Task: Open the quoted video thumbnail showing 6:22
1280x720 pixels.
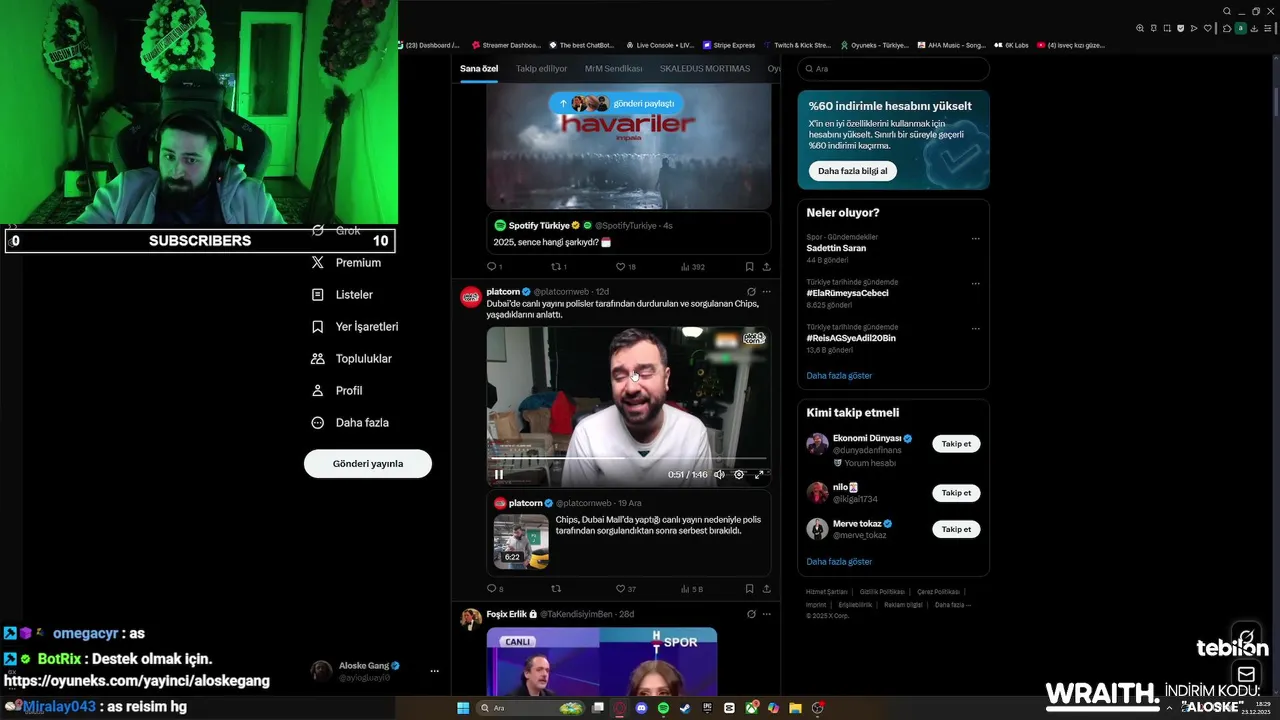Action: pos(521,542)
